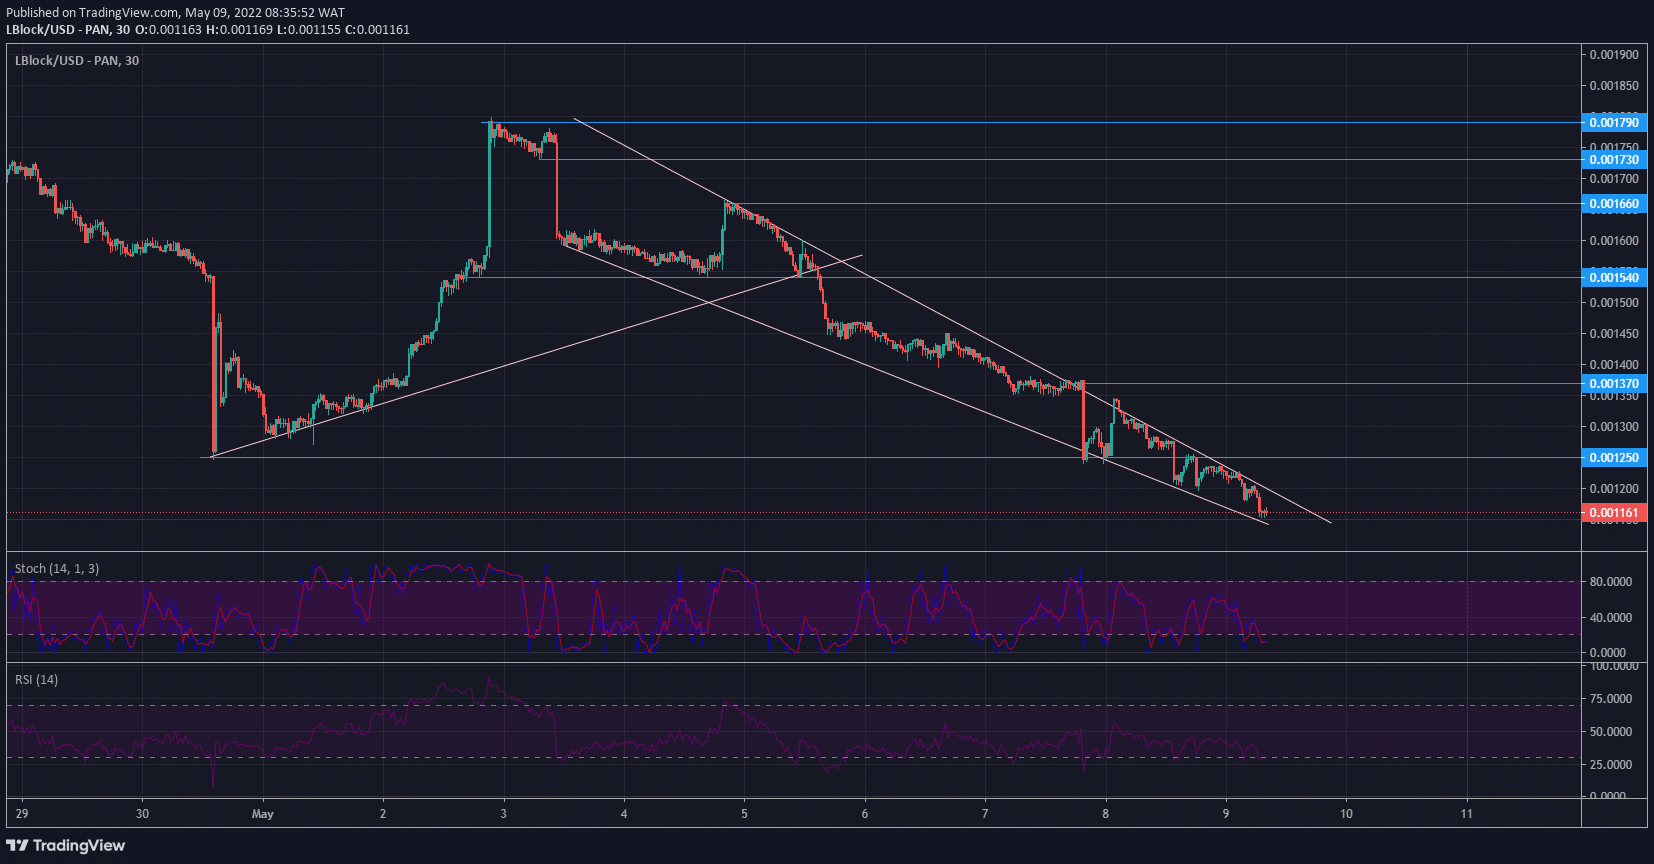Click the Stoch 40.0000 scale label
Viewport: 1654px width, 864px height.
point(1610,618)
